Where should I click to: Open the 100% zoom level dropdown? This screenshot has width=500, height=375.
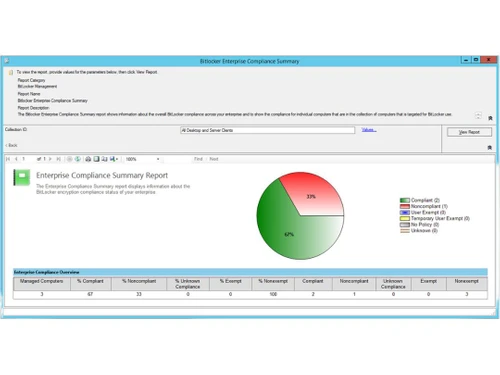click(x=143, y=159)
